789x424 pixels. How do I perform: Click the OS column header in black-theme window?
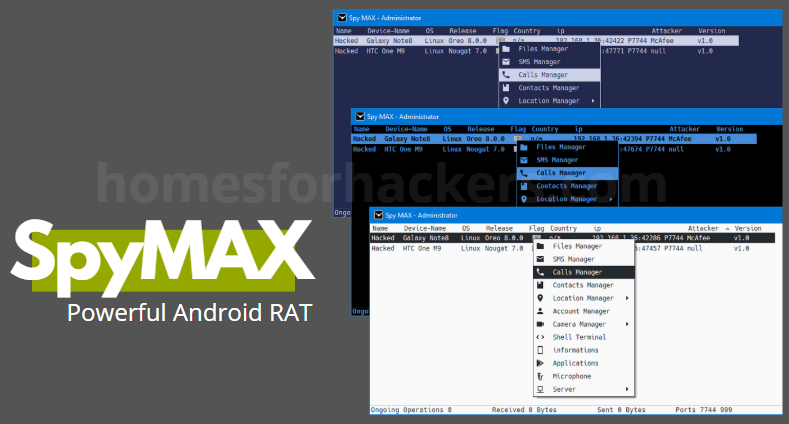pos(447,129)
